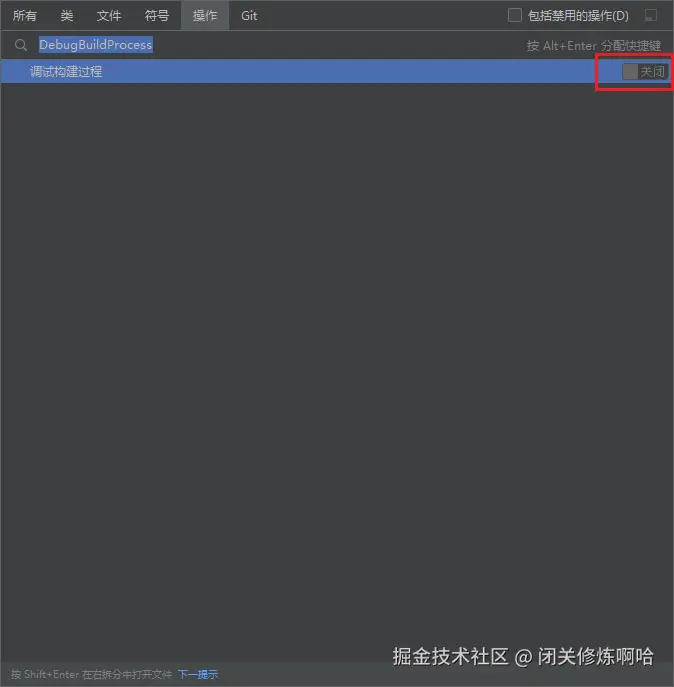
Task: Click the 按 Shift+Enter 在右拆分中打开文件 tip text
Action: pos(91,674)
